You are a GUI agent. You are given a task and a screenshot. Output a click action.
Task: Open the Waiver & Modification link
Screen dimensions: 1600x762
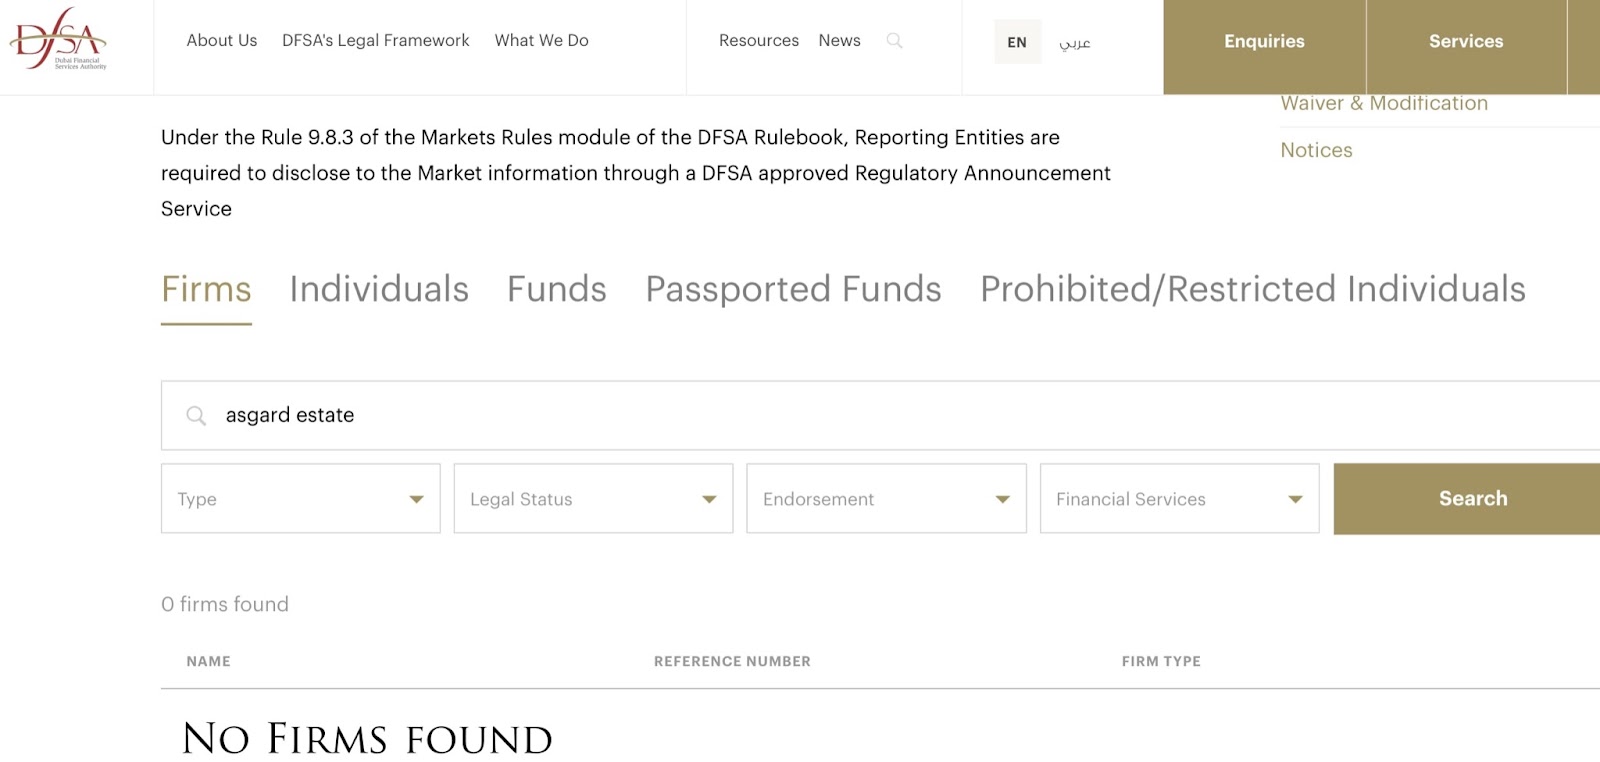pyautogui.click(x=1384, y=104)
